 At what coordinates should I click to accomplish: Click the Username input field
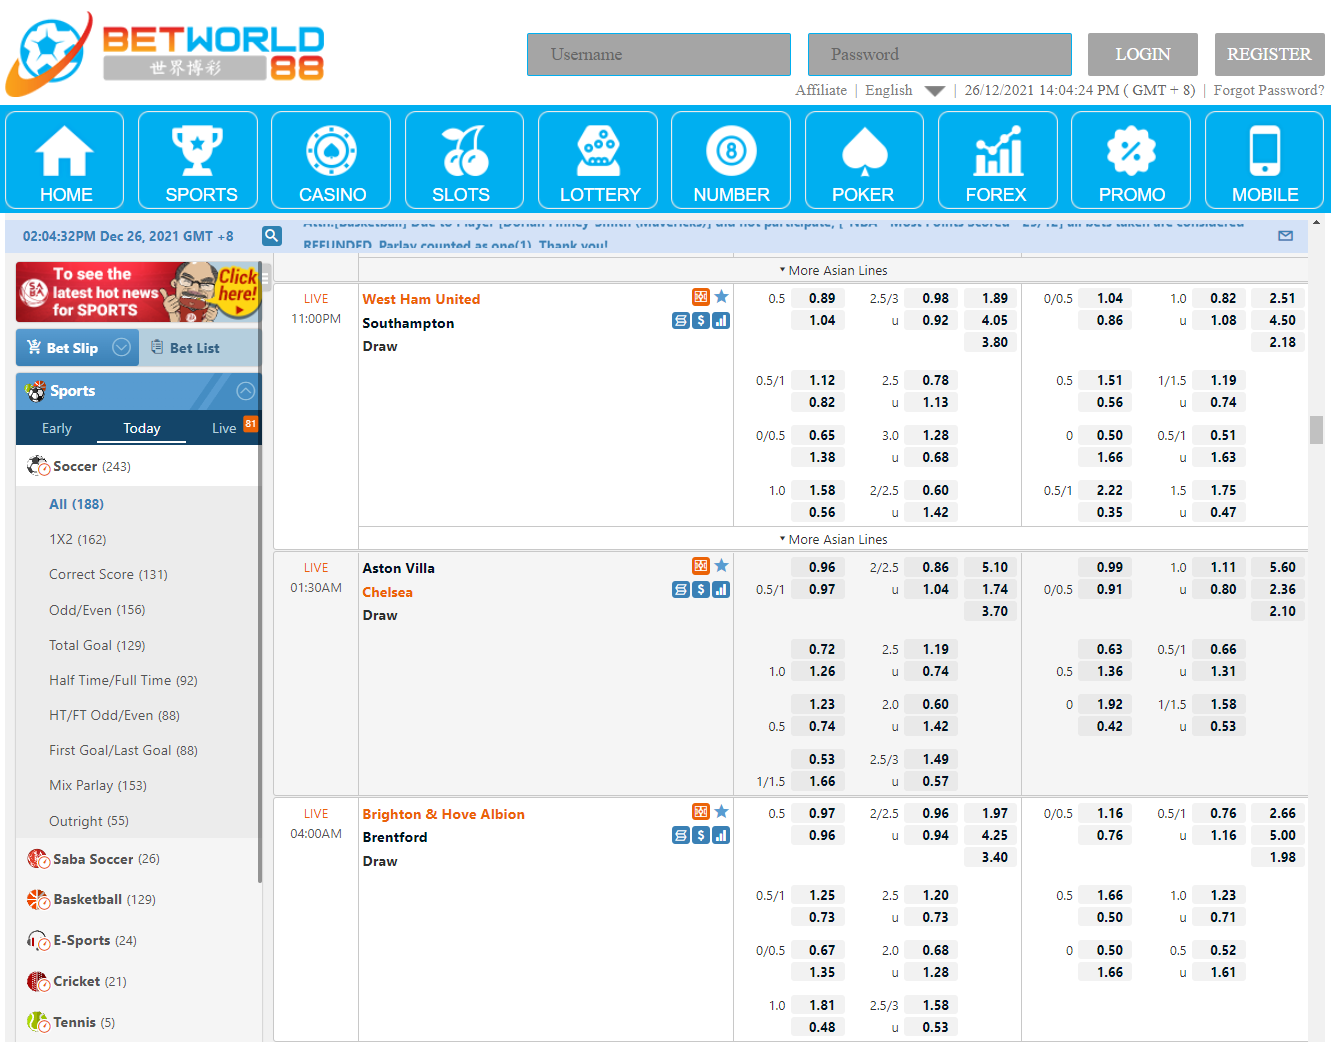(659, 54)
